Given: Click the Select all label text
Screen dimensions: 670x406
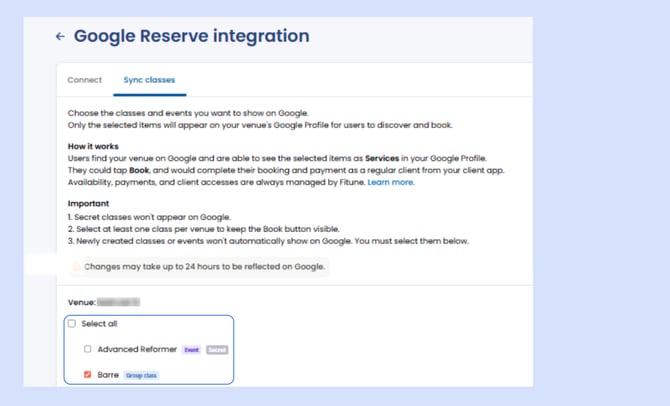Looking at the screenshot, I should pyautogui.click(x=99, y=324).
